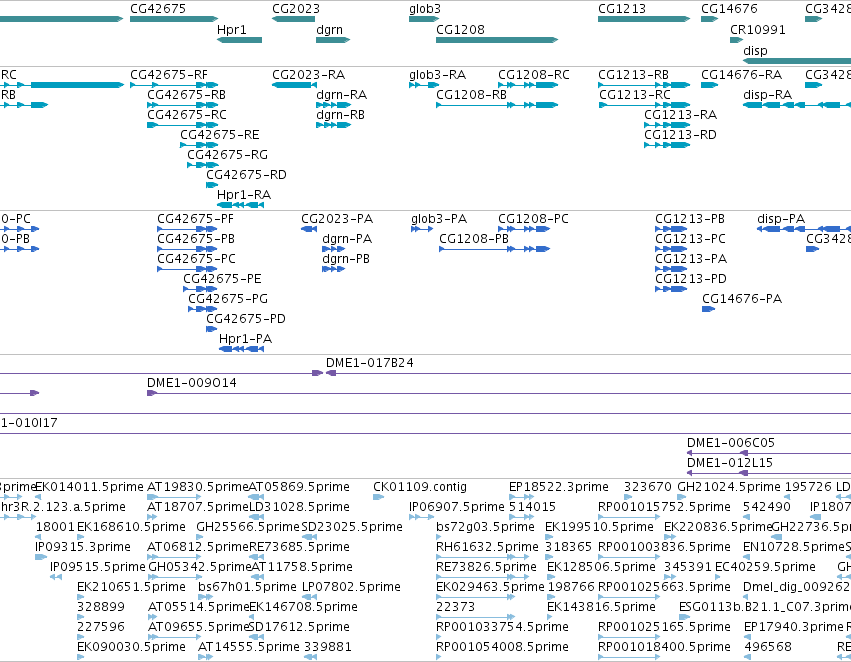Screen dimensions: 851x662
Task: Click protein CG1213-PD
Action: [x=691, y=279]
